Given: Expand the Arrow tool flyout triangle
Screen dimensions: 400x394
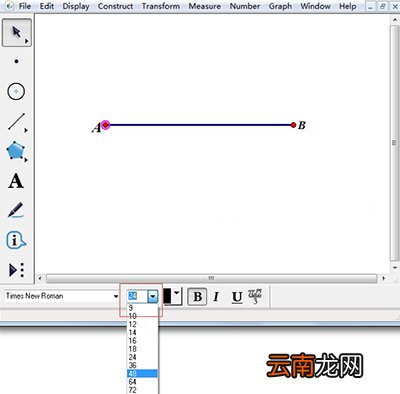Looking at the screenshot, I should point(27,41).
